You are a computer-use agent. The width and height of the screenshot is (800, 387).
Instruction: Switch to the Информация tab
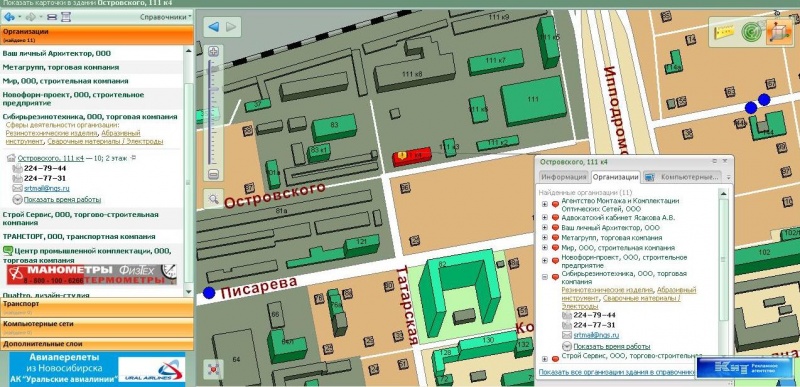[563, 177]
